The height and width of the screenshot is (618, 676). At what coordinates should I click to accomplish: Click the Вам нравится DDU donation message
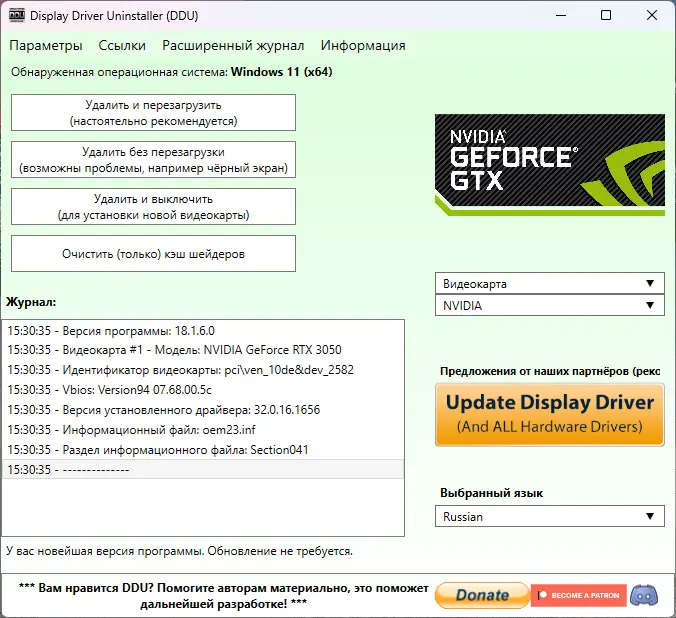[x=223, y=596]
